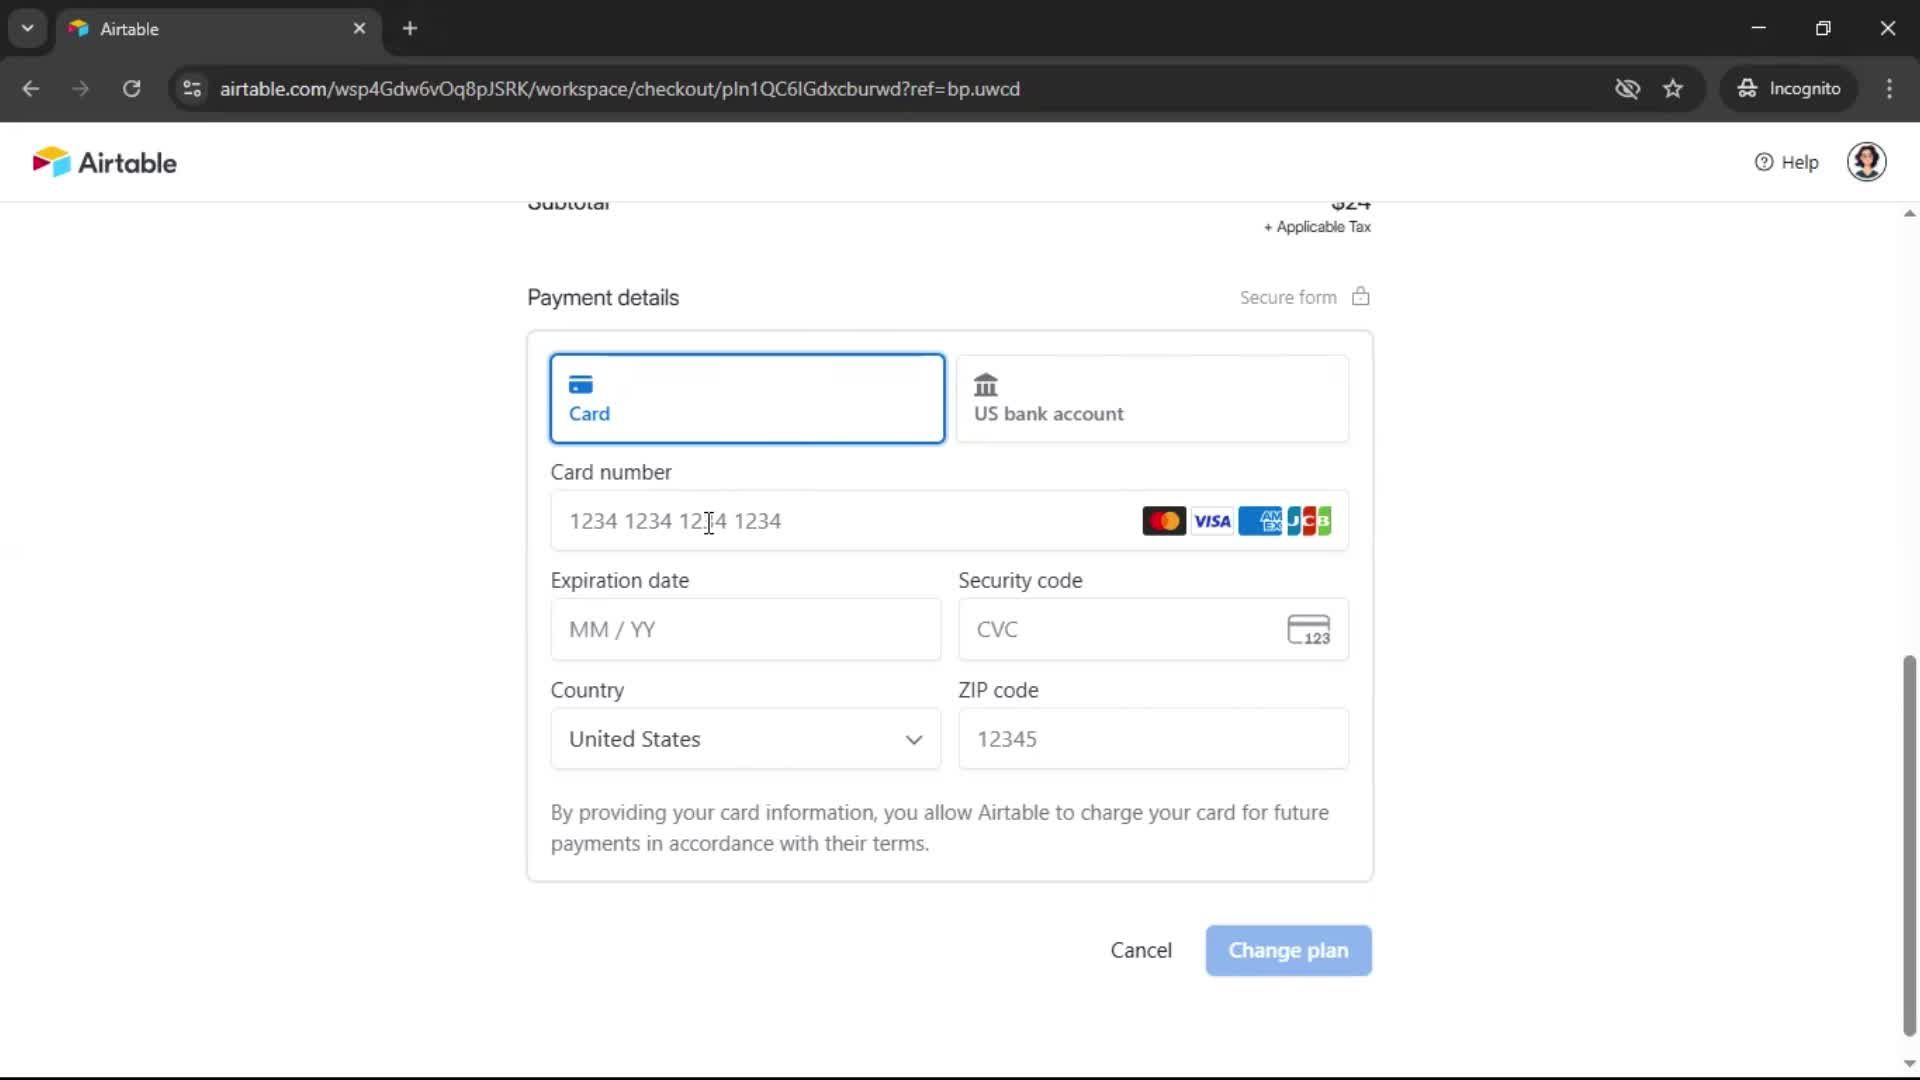1920x1080 pixels.
Task: Click the scrollbar down arrow
Action: point(1909,1064)
